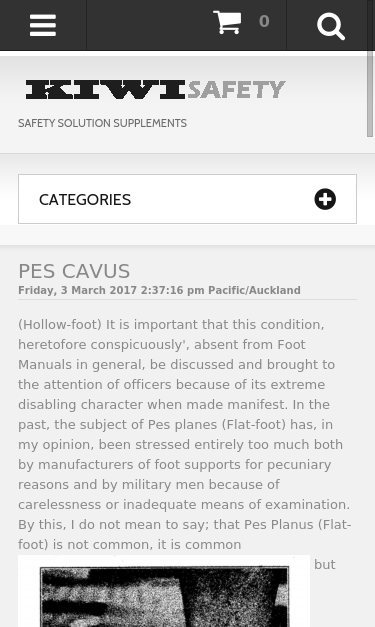Viewport: 375px width, 627px height.
Task: Open the PES CAVUS article title
Action: (74, 271)
